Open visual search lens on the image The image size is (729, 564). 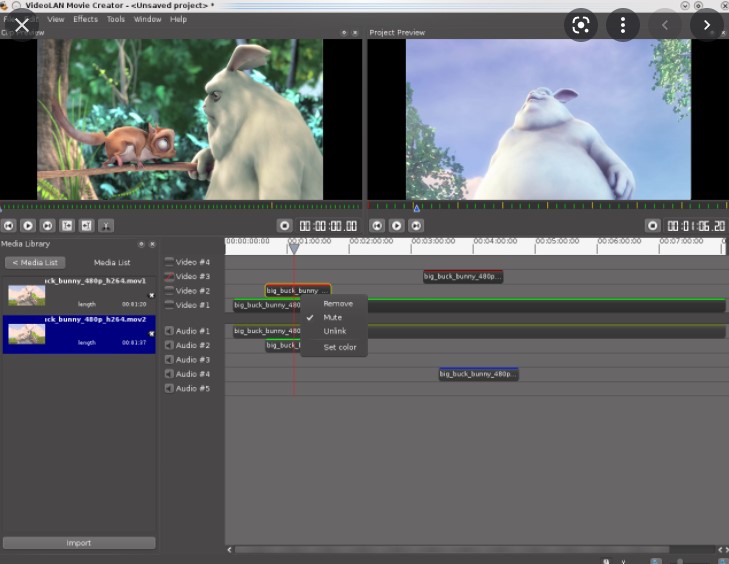point(581,25)
